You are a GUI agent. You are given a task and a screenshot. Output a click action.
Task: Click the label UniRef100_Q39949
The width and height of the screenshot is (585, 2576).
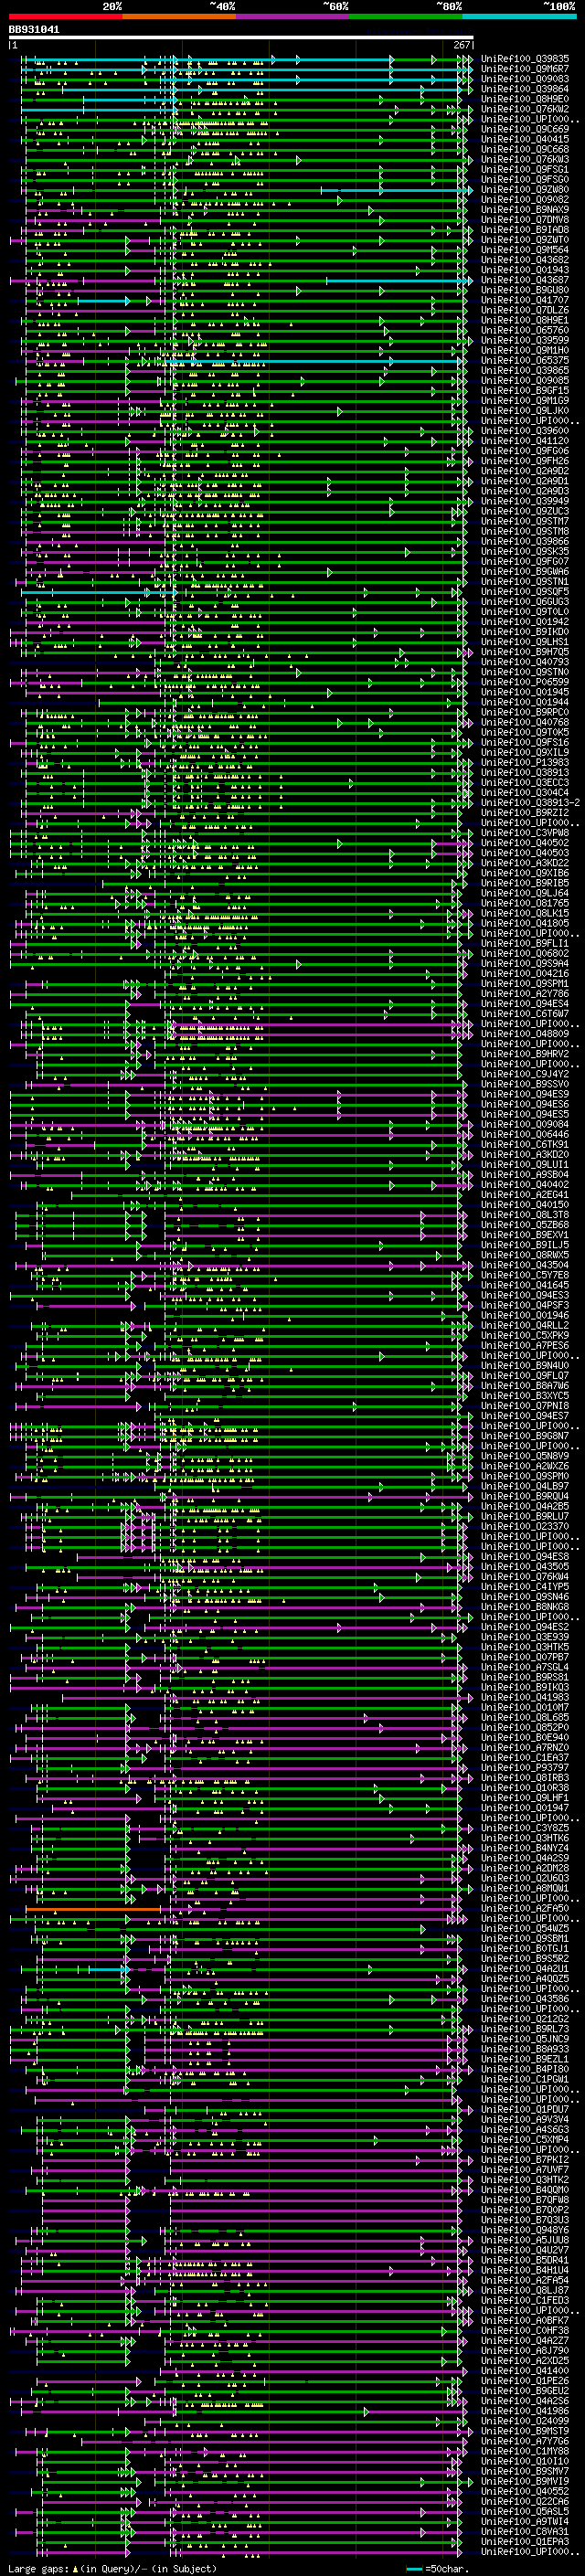click(524, 501)
